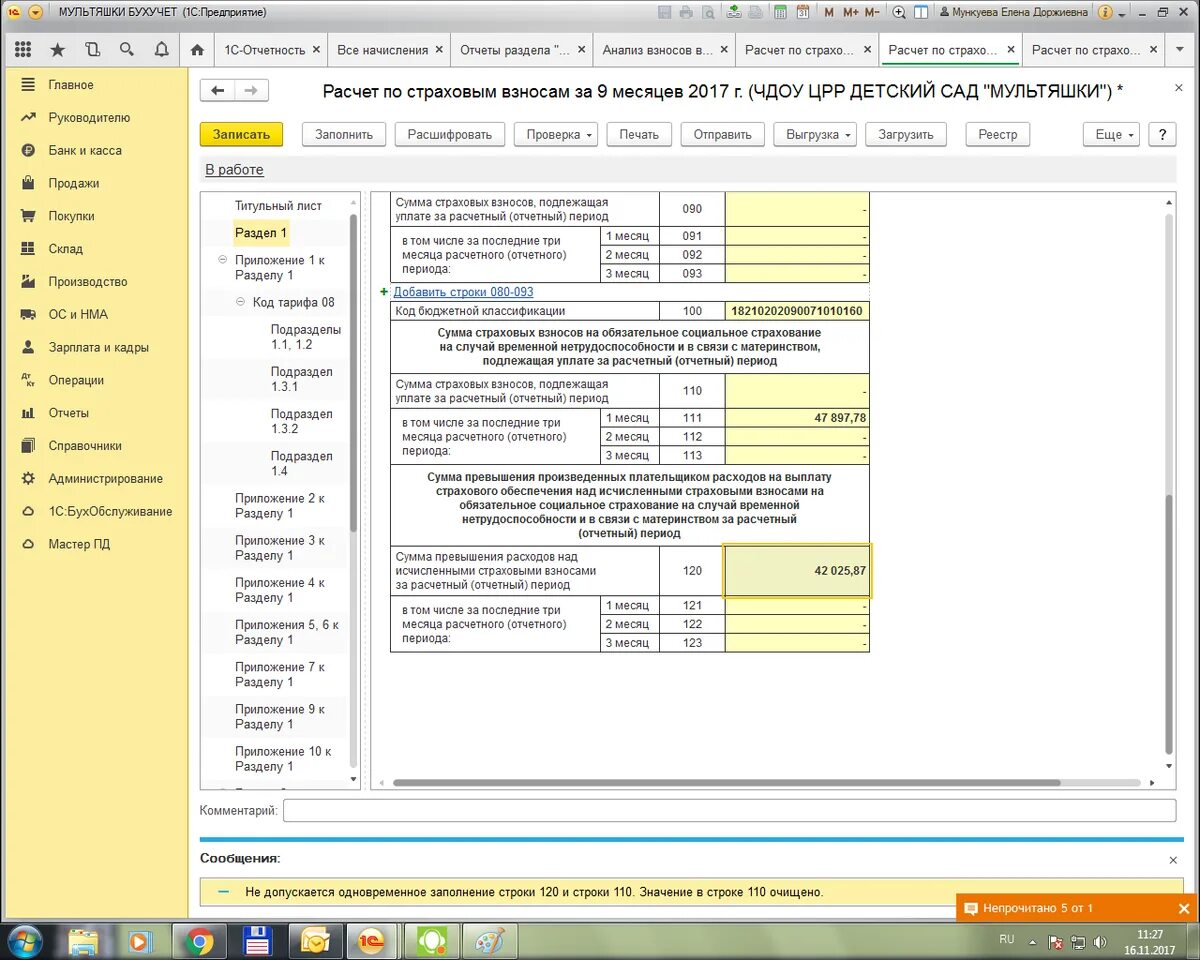Open Руководителю section in sidebar
The width and height of the screenshot is (1200, 960).
89,117
